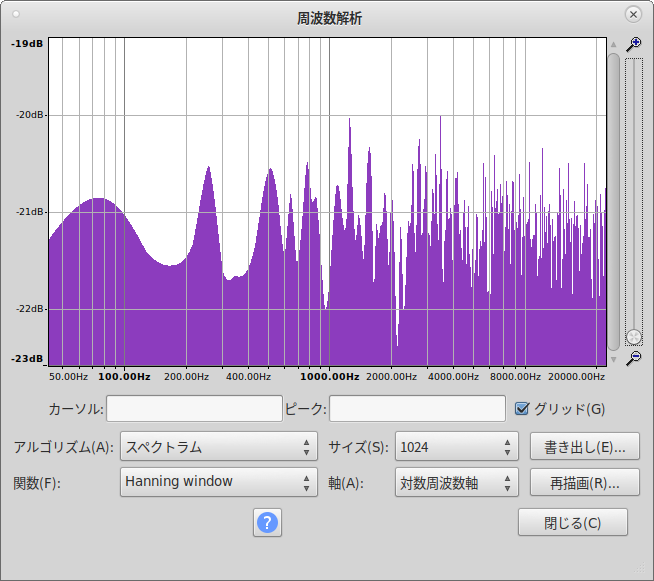
Task: Click the purple spectrum plot near 1000.00Hz
Action: pos(330,330)
